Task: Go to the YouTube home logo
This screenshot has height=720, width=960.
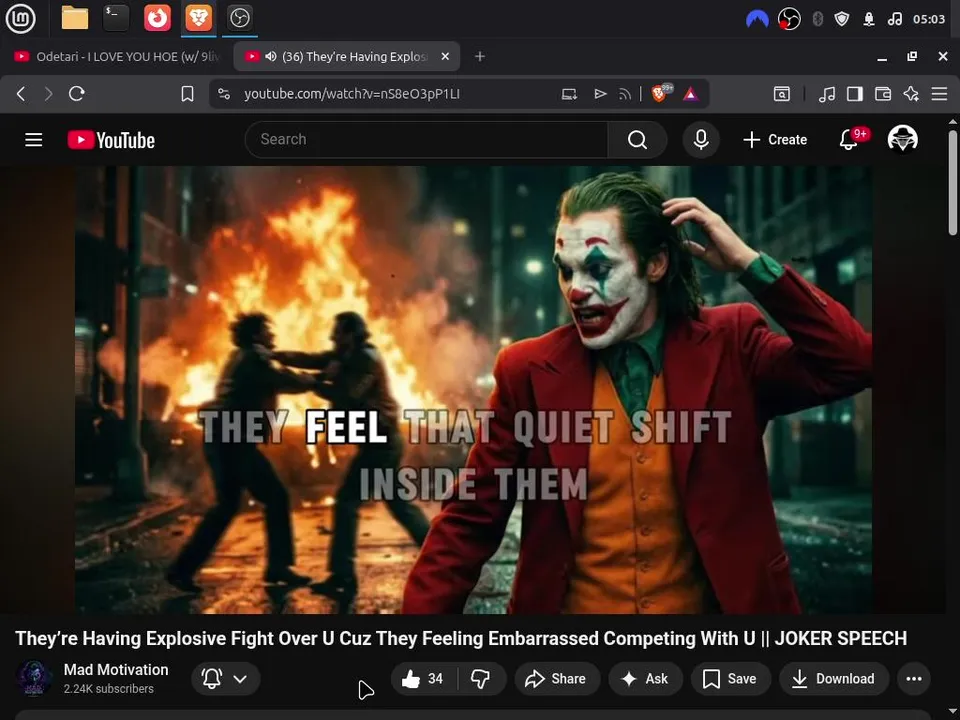Action: pyautogui.click(x=111, y=140)
